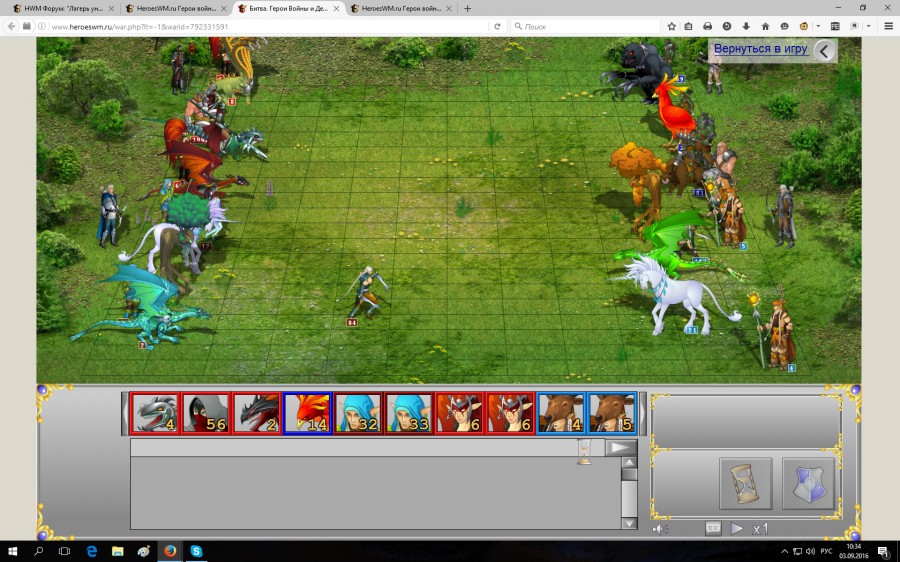Click the teal dragon at bottom left

[141, 307]
